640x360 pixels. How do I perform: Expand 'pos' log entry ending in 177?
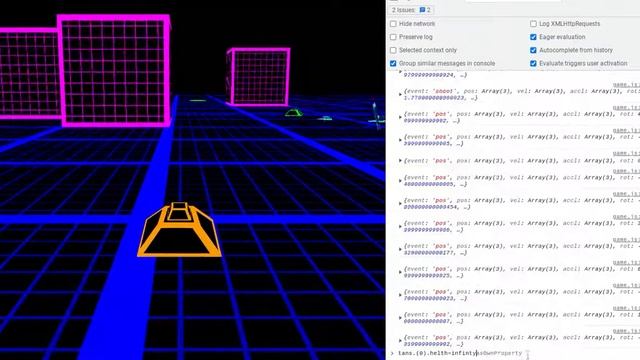pyautogui.click(x=400, y=249)
